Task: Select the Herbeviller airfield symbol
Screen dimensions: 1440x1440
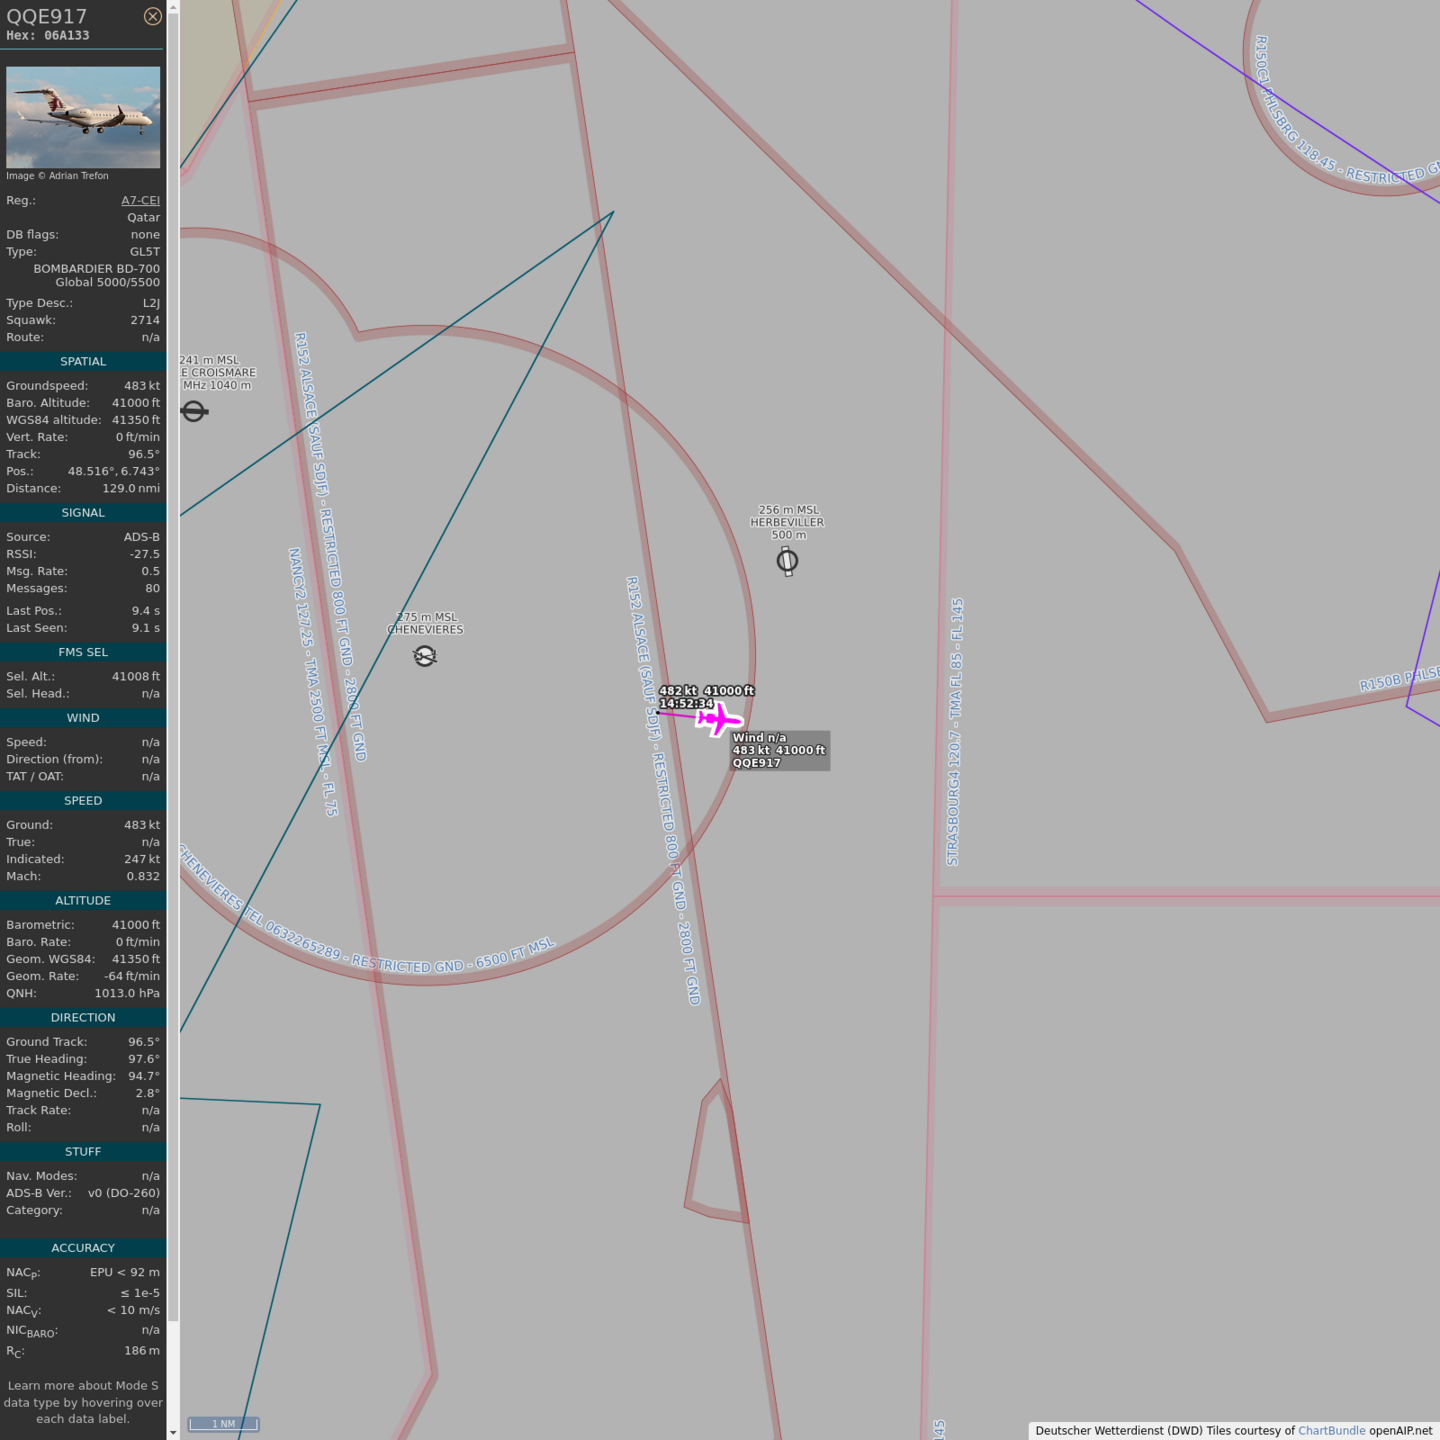Action: [787, 561]
